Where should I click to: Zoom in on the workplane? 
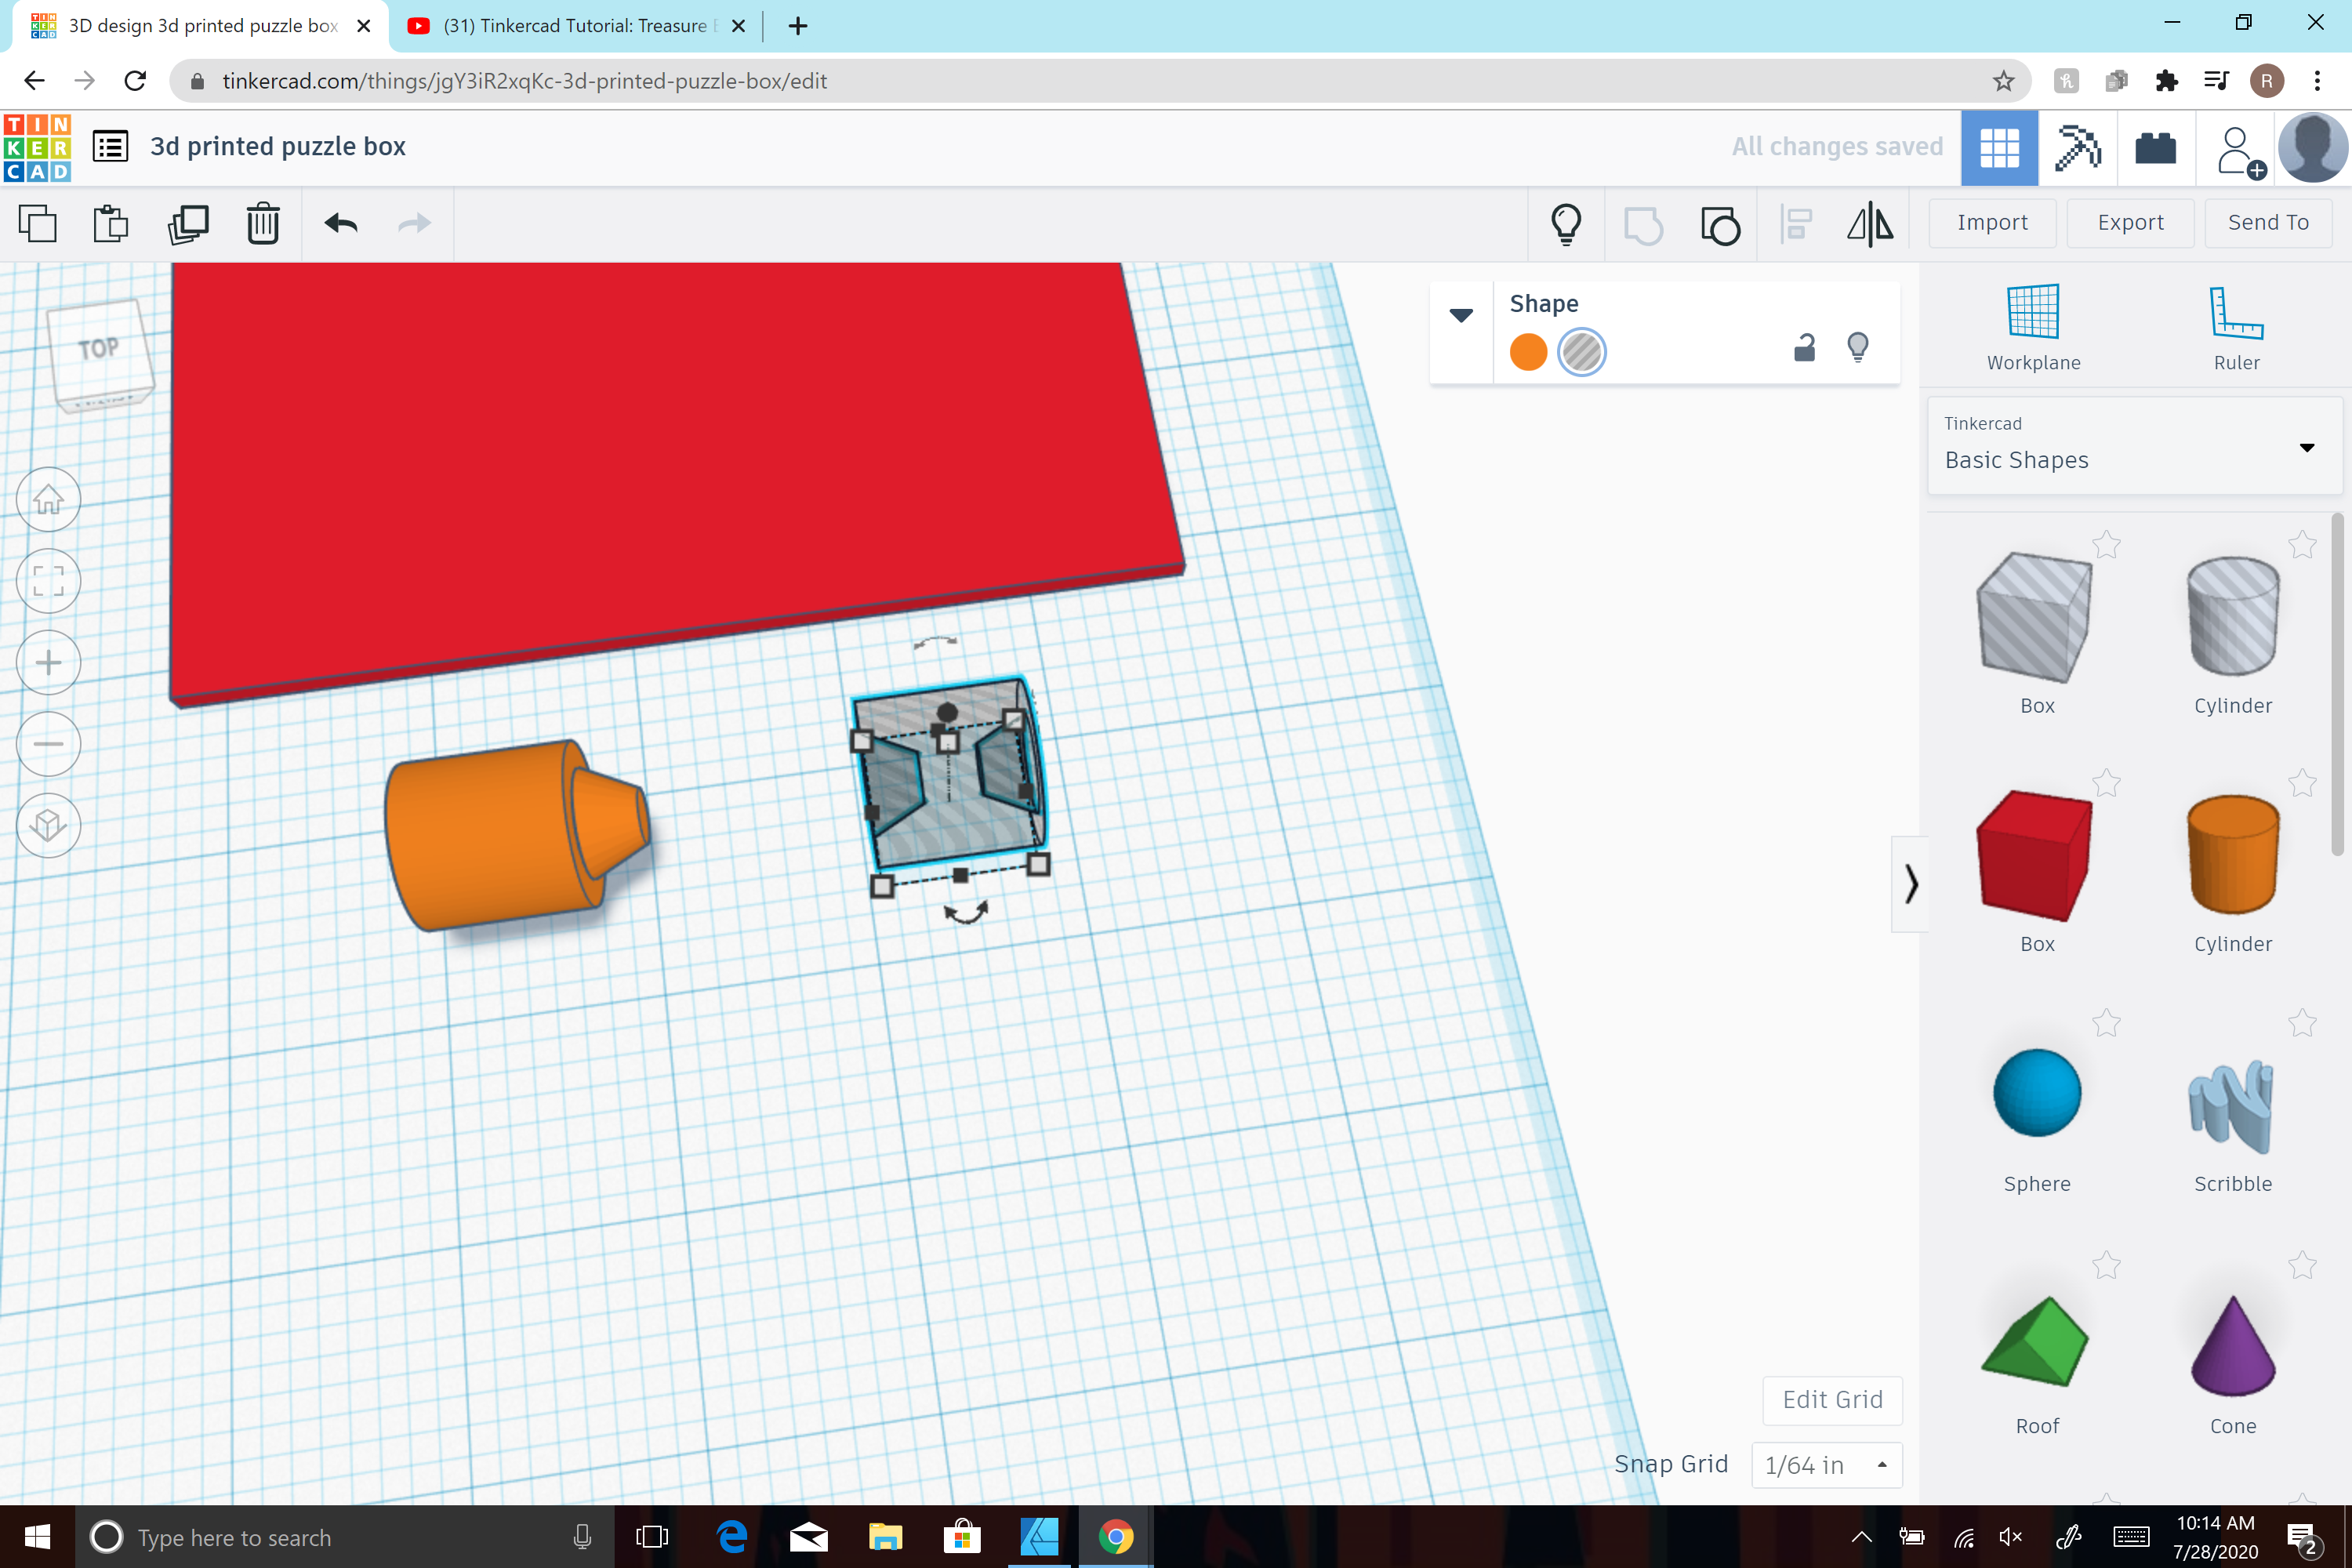pos(48,663)
